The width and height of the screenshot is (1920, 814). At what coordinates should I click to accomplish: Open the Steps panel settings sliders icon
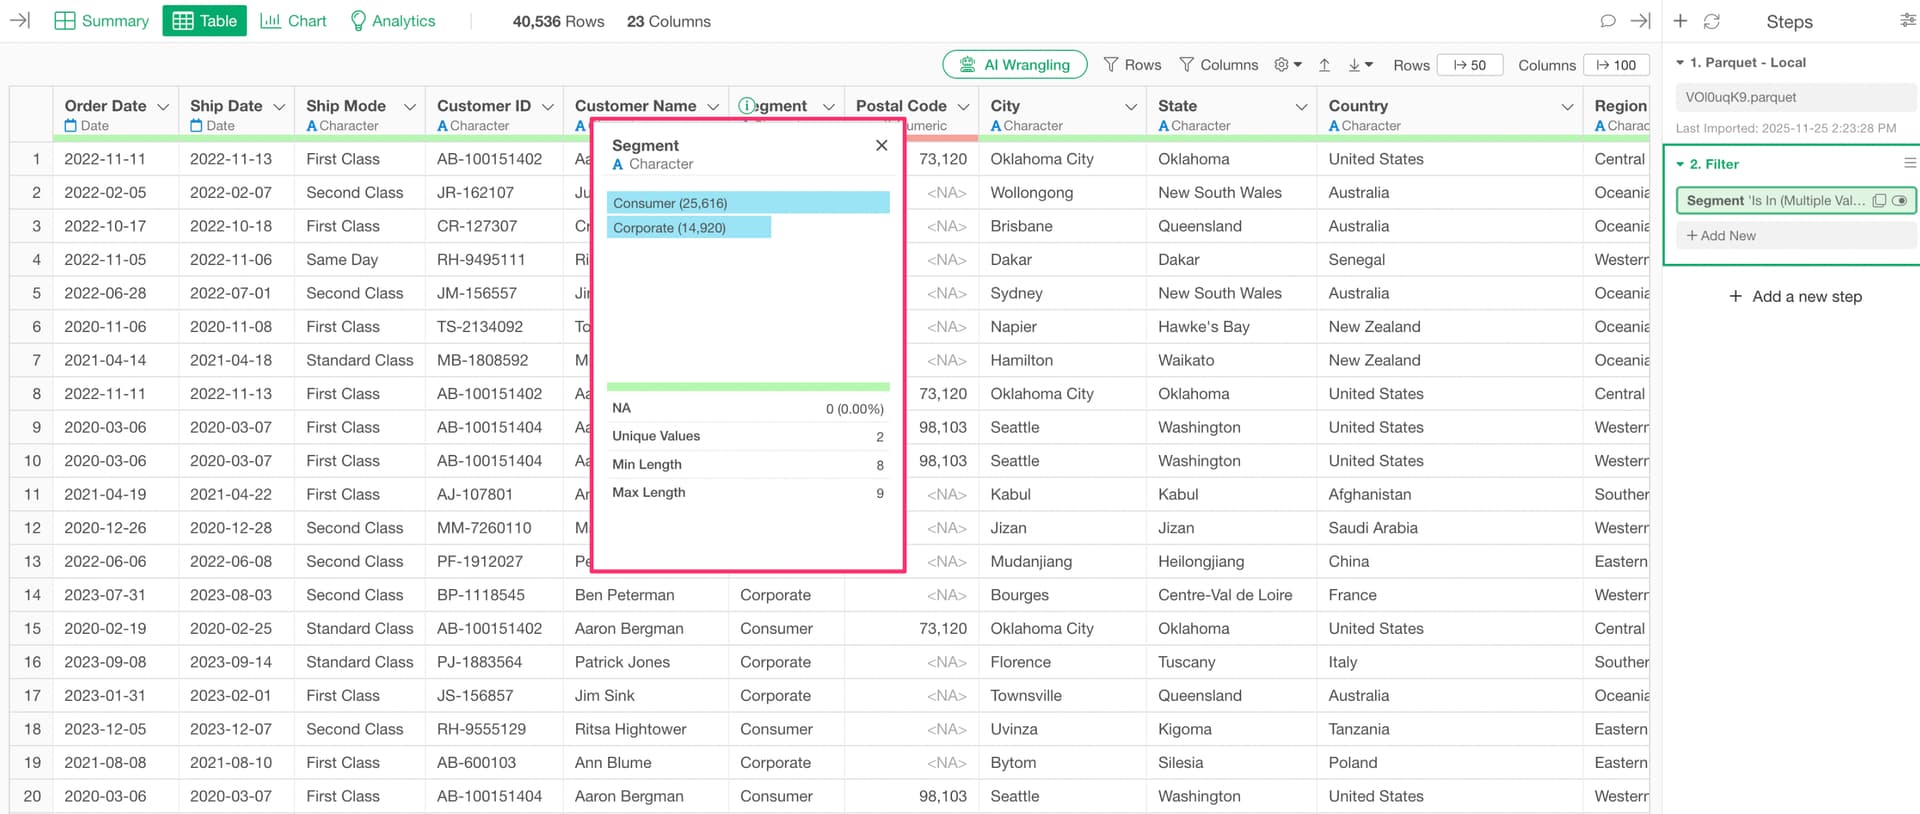1907,21
